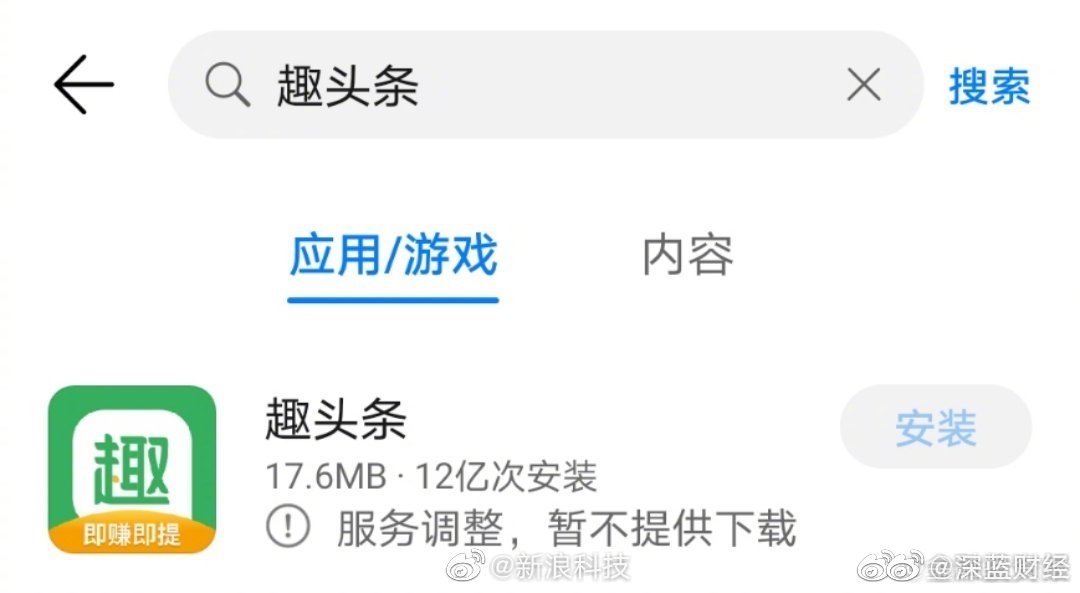Tap the magnifying glass search icon

227,84
